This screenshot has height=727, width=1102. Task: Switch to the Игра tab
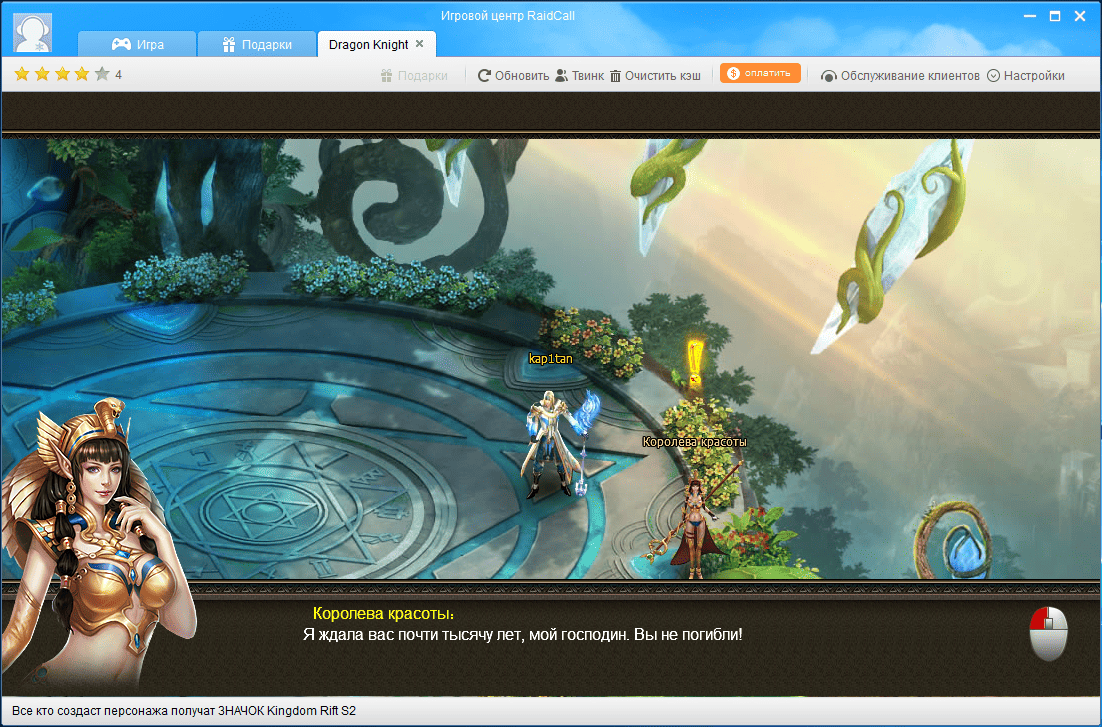click(137, 44)
